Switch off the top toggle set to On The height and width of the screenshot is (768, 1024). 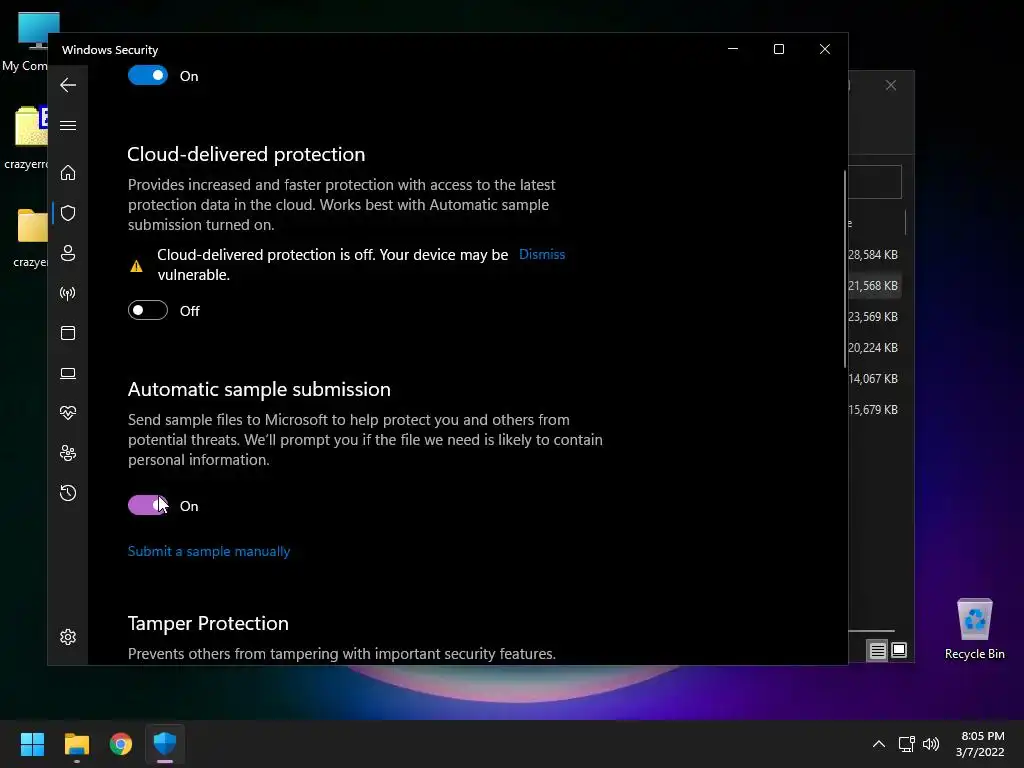coord(148,75)
